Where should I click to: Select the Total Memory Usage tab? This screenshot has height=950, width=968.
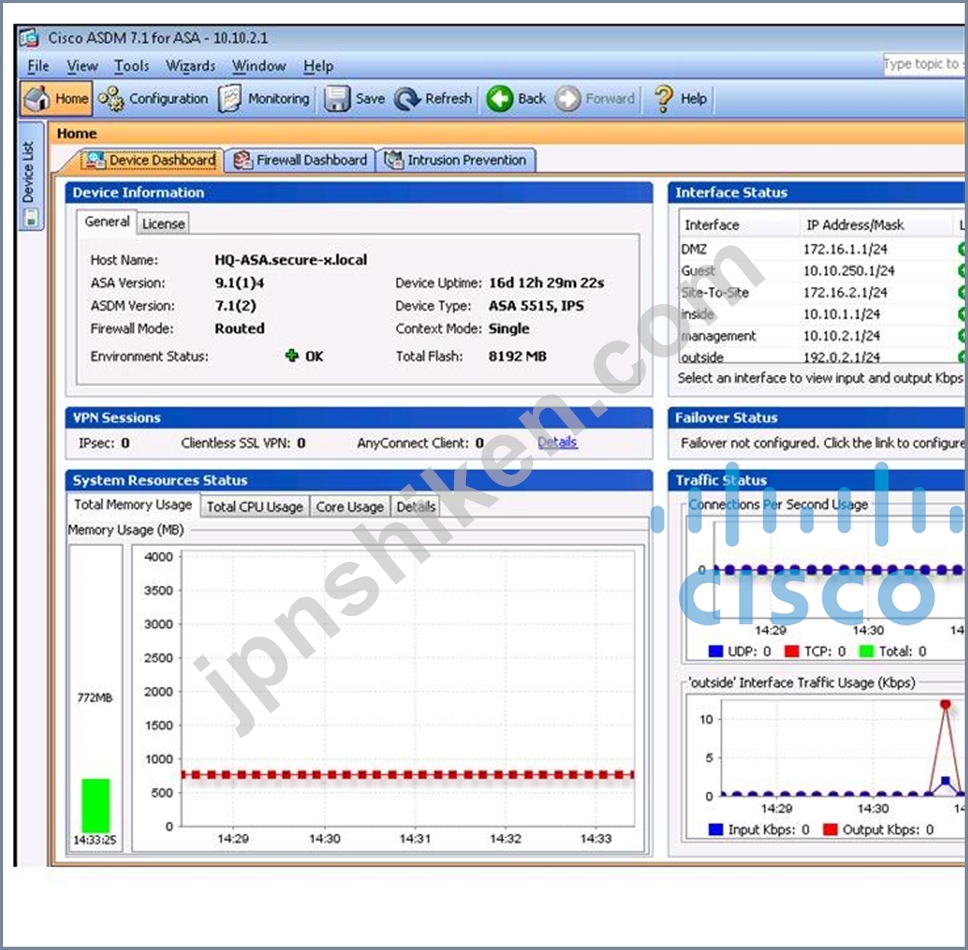coord(133,505)
